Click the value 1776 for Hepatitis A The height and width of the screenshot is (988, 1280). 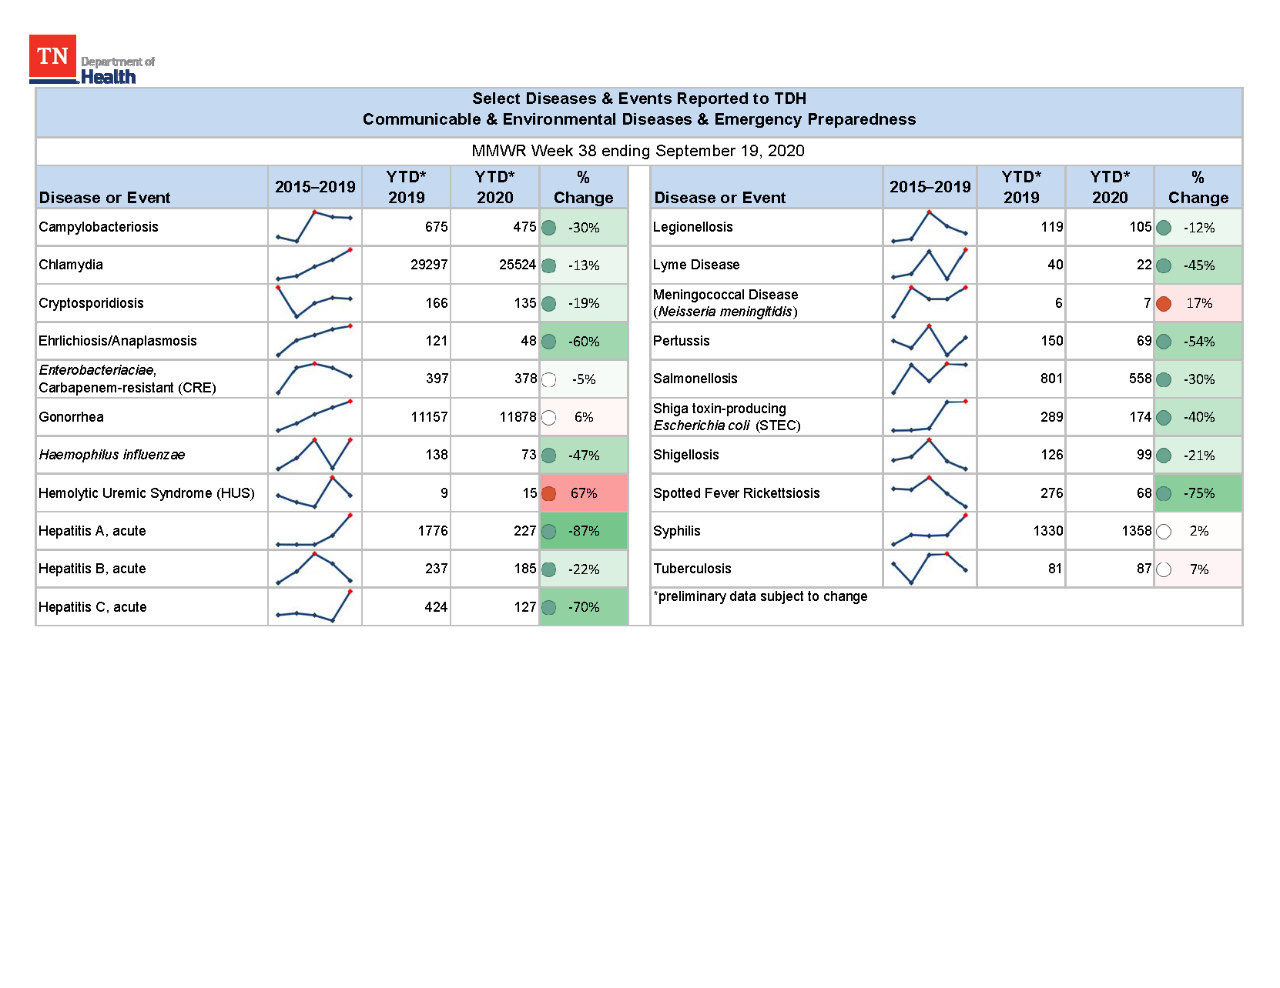pyautogui.click(x=433, y=531)
